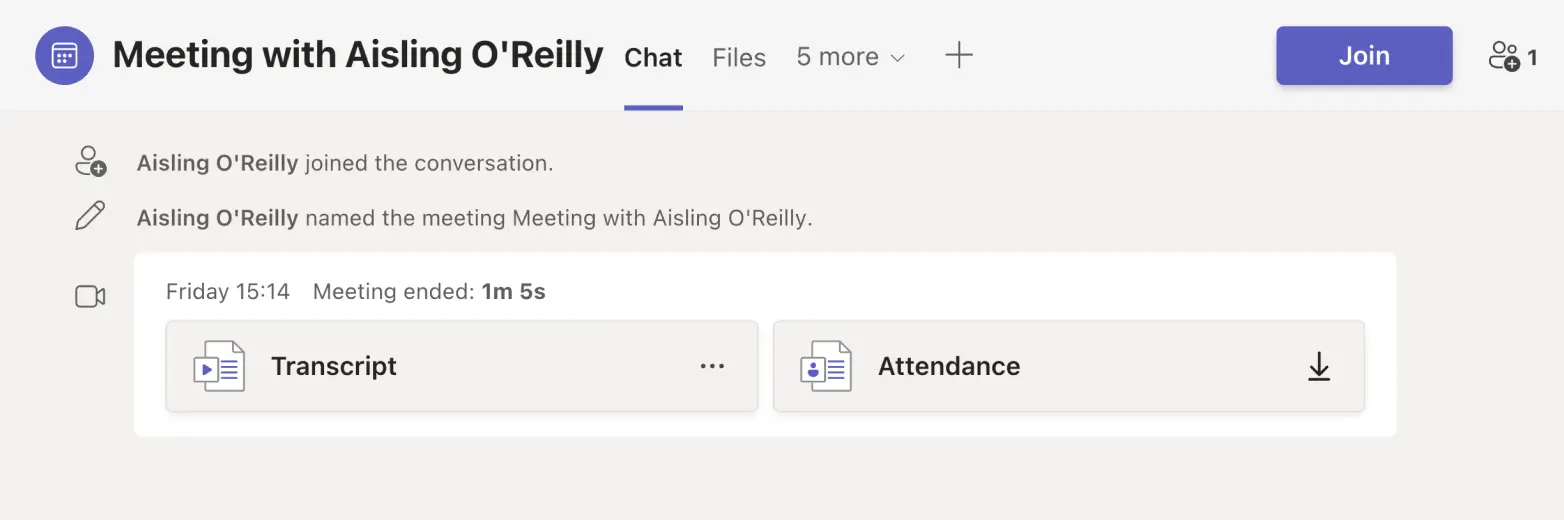Click the Transcript document icon
The image size is (1564, 520).
tap(219, 366)
